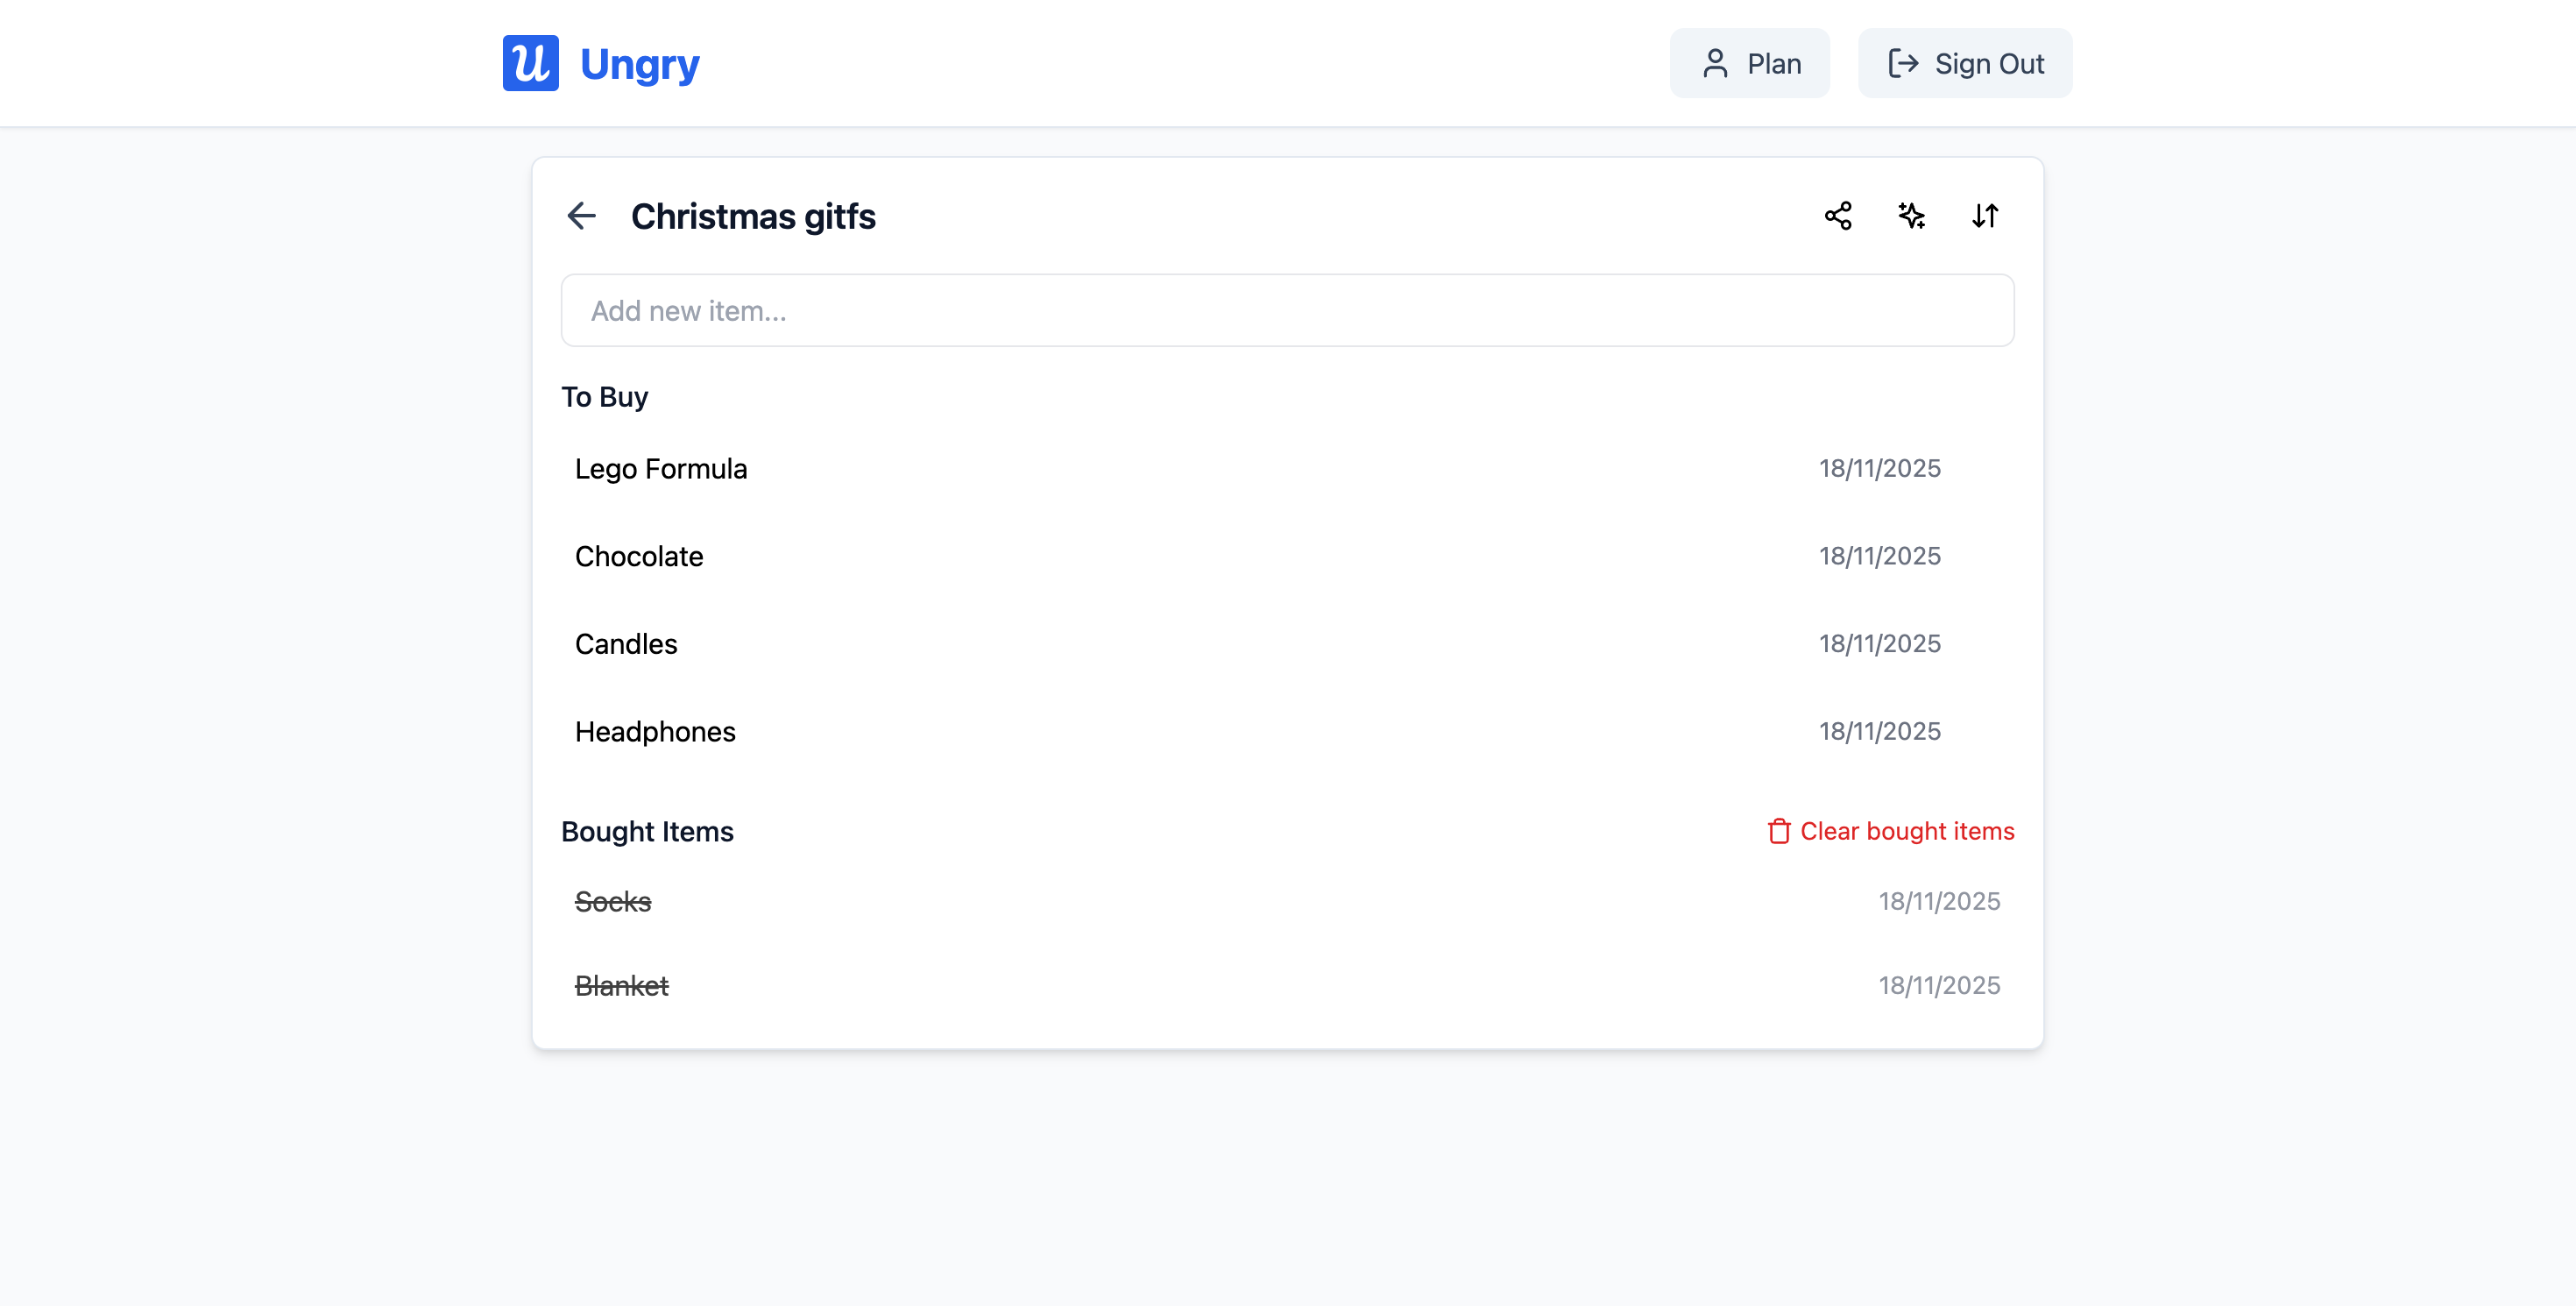2576x1306 pixels.
Task: Go back using the arrow icon
Action: click(x=582, y=216)
